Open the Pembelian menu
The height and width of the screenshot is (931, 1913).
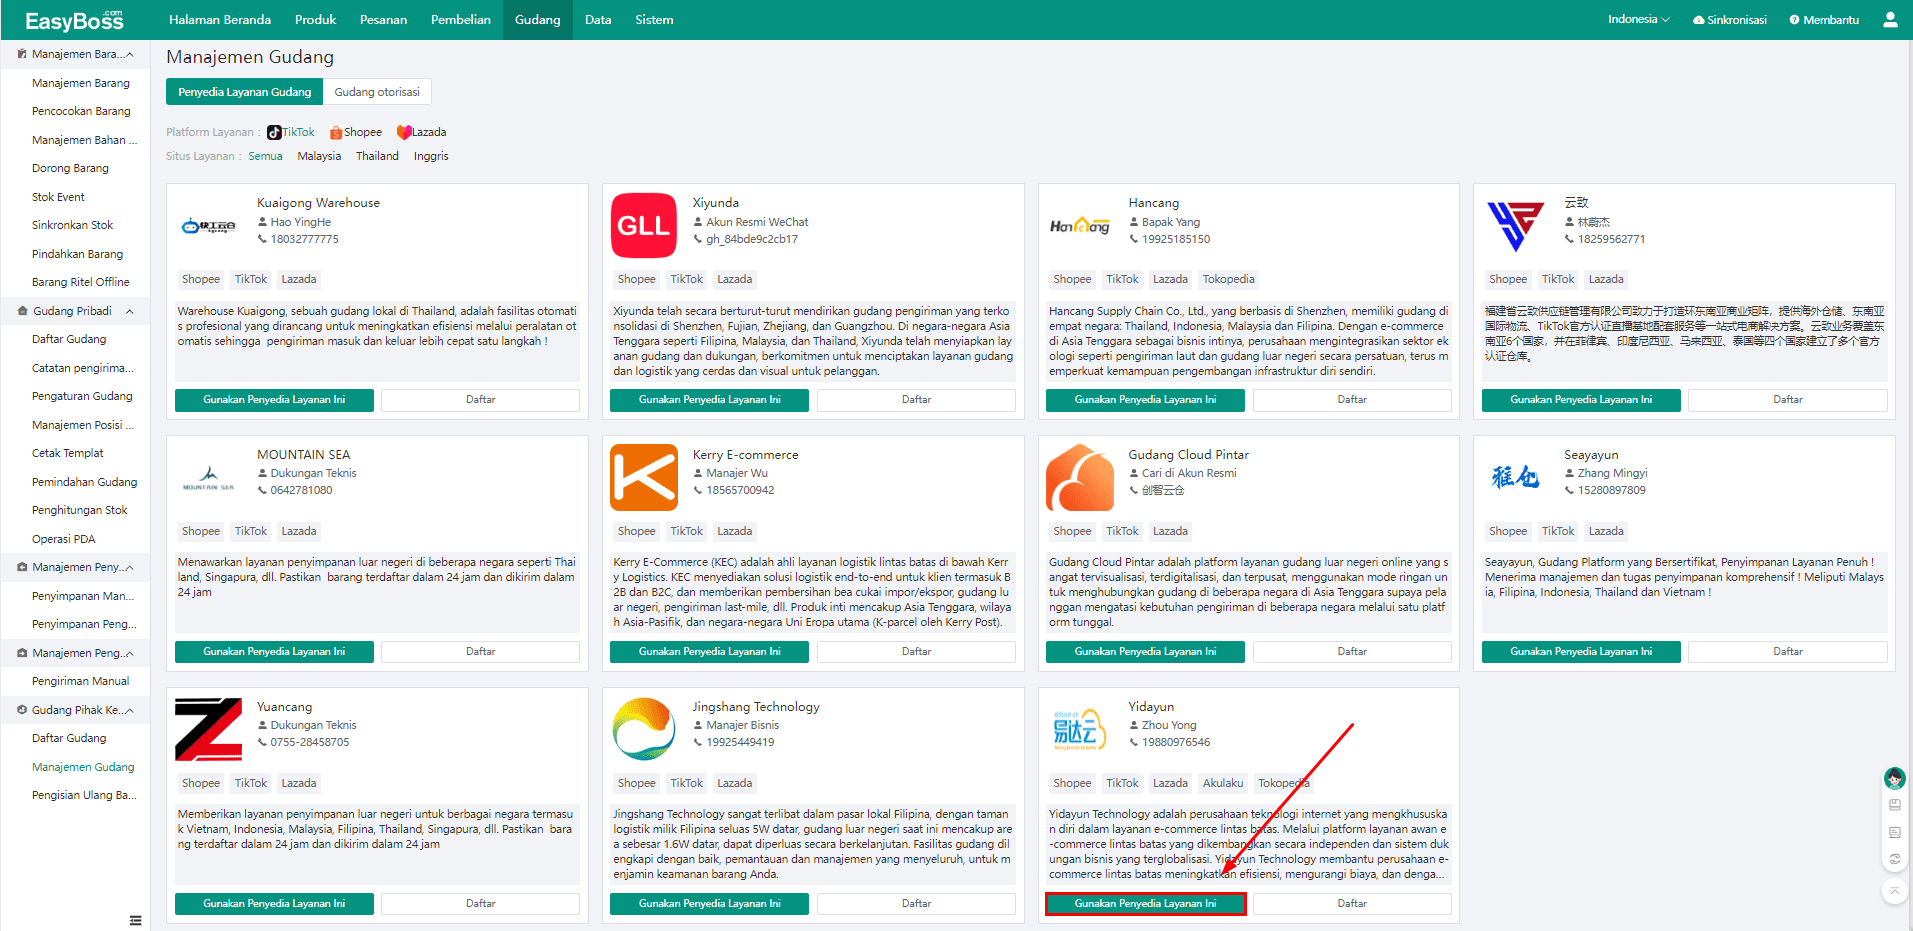click(x=461, y=20)
